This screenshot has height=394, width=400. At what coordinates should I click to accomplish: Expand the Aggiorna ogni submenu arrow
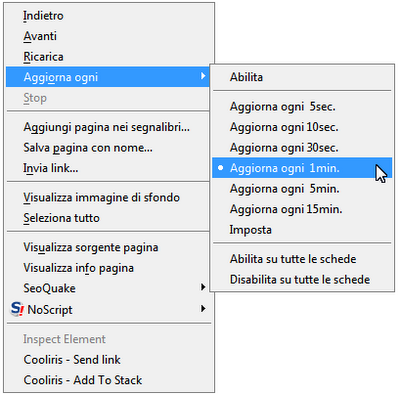click(203, 76)
